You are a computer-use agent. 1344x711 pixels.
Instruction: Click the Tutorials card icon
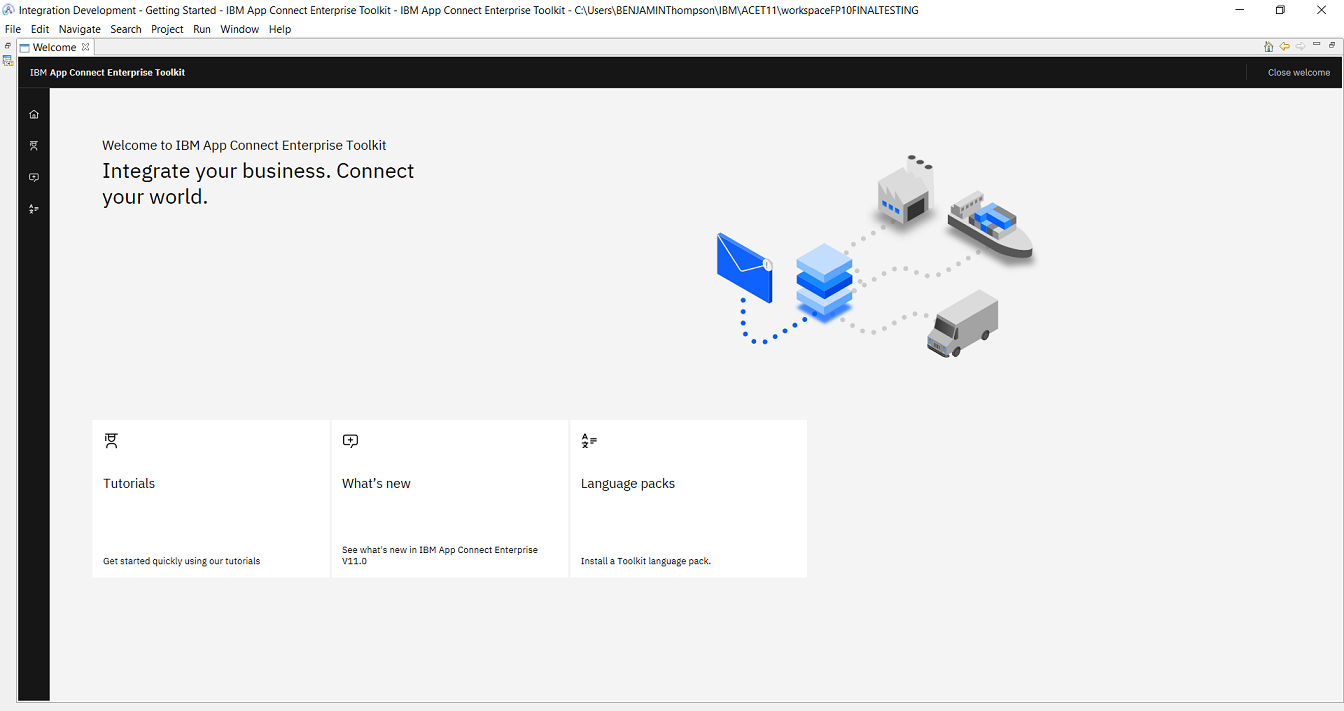pyautogui.click(x=111, y=440)
